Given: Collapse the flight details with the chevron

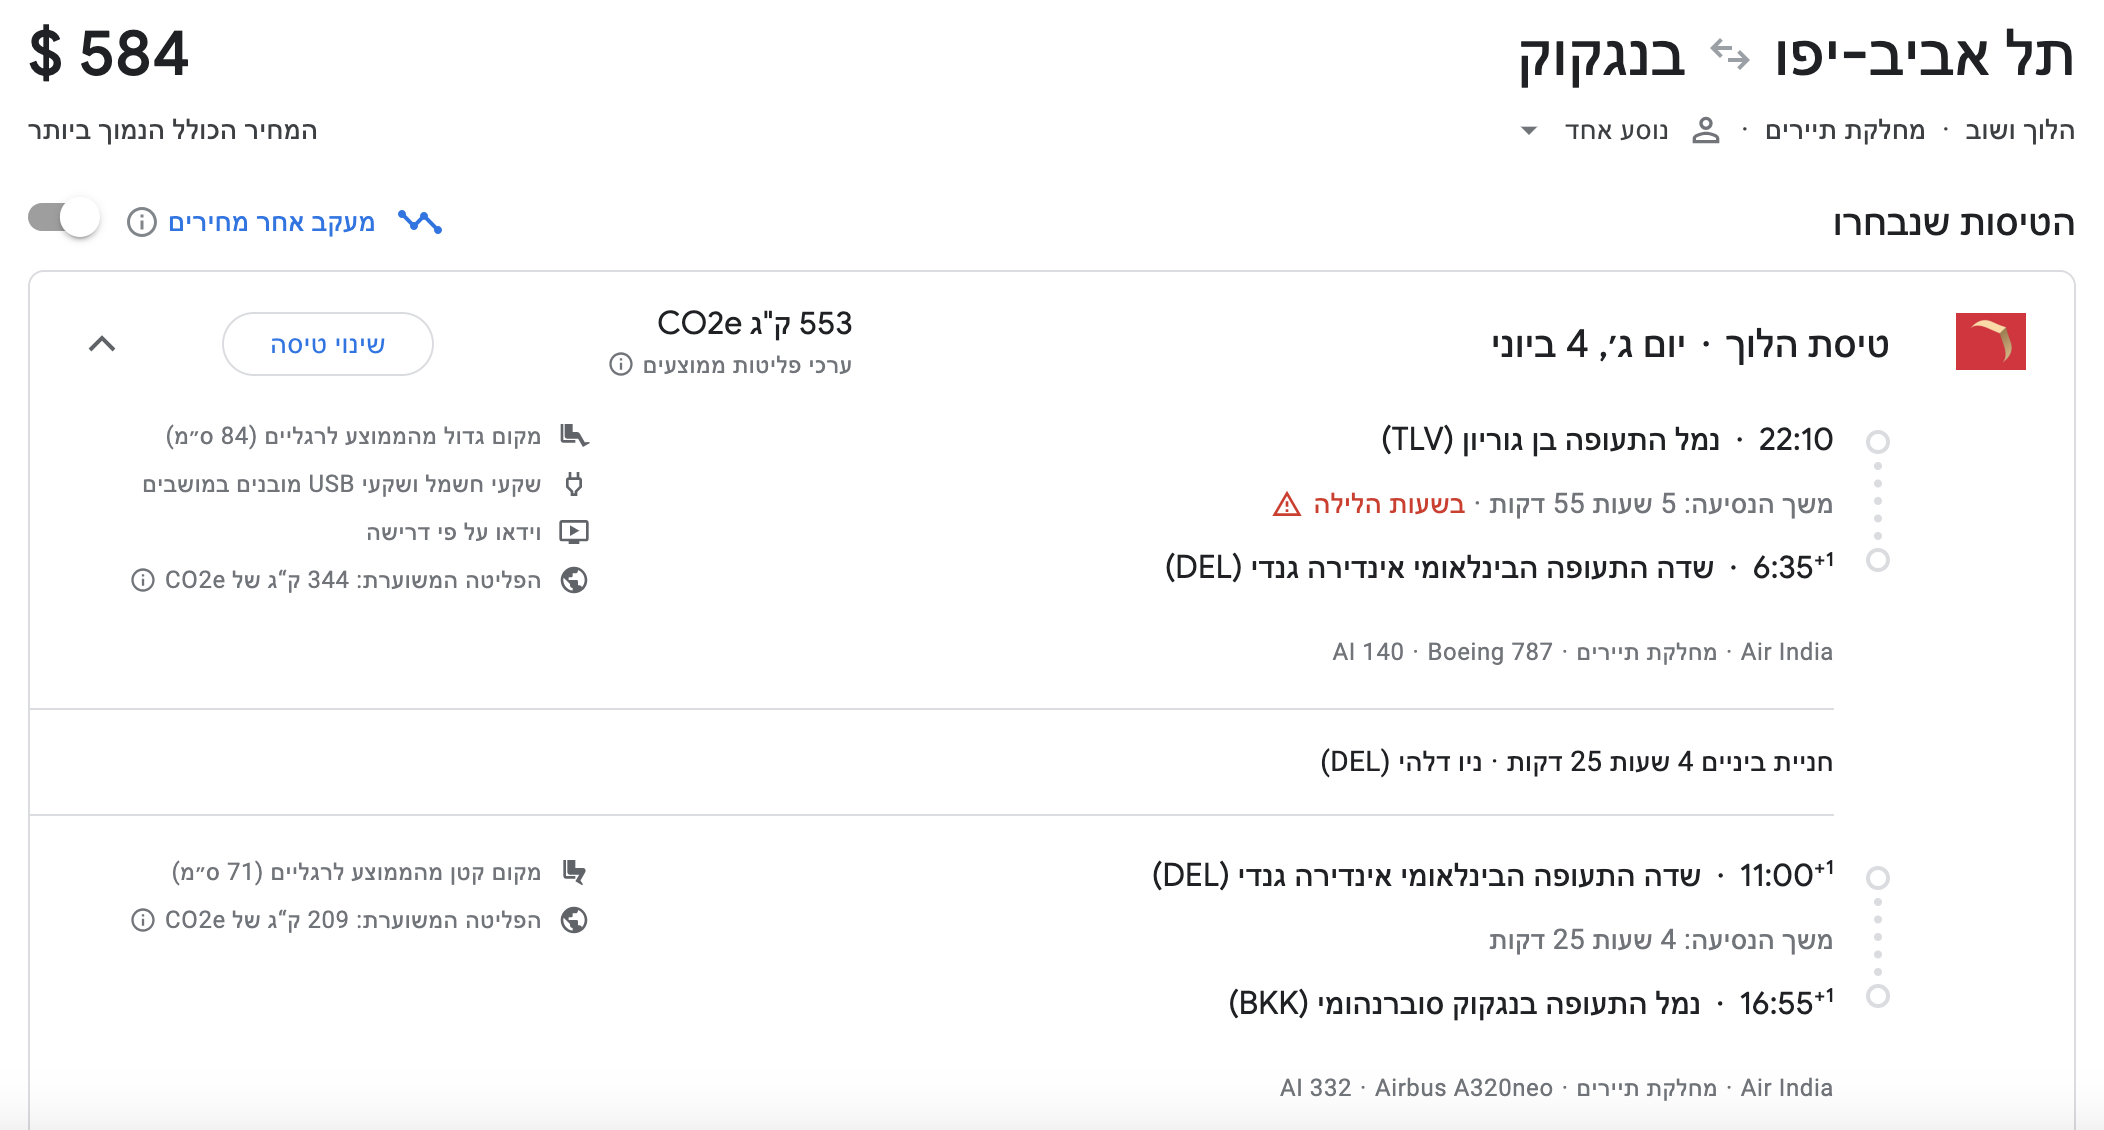Looking at the screenshot, I should pyautogui.click(x=100, y=345).
